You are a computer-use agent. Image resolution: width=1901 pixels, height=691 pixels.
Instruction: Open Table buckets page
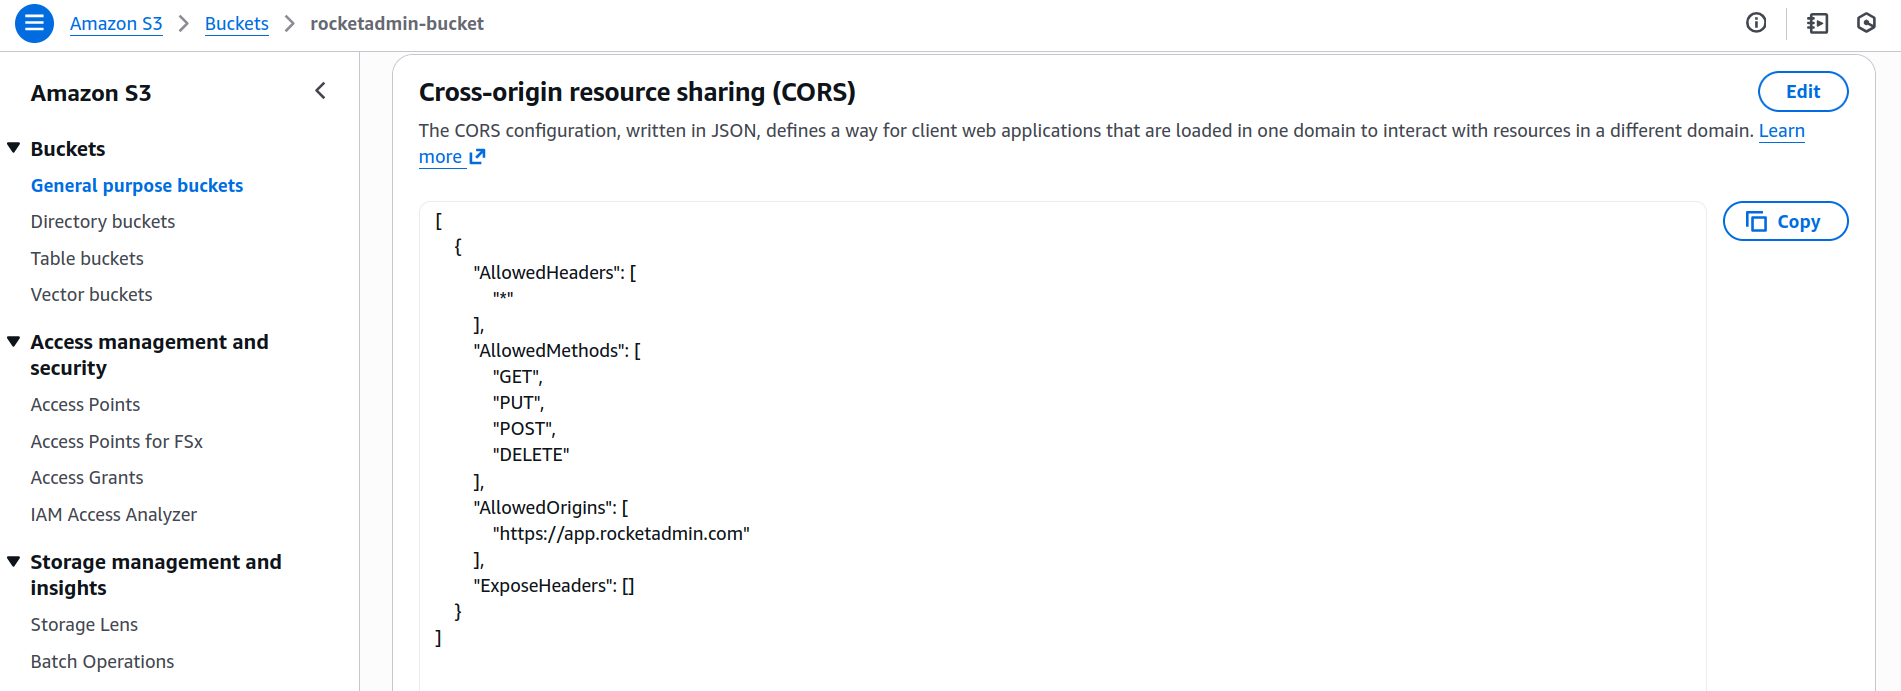click(x=87, y=259)
